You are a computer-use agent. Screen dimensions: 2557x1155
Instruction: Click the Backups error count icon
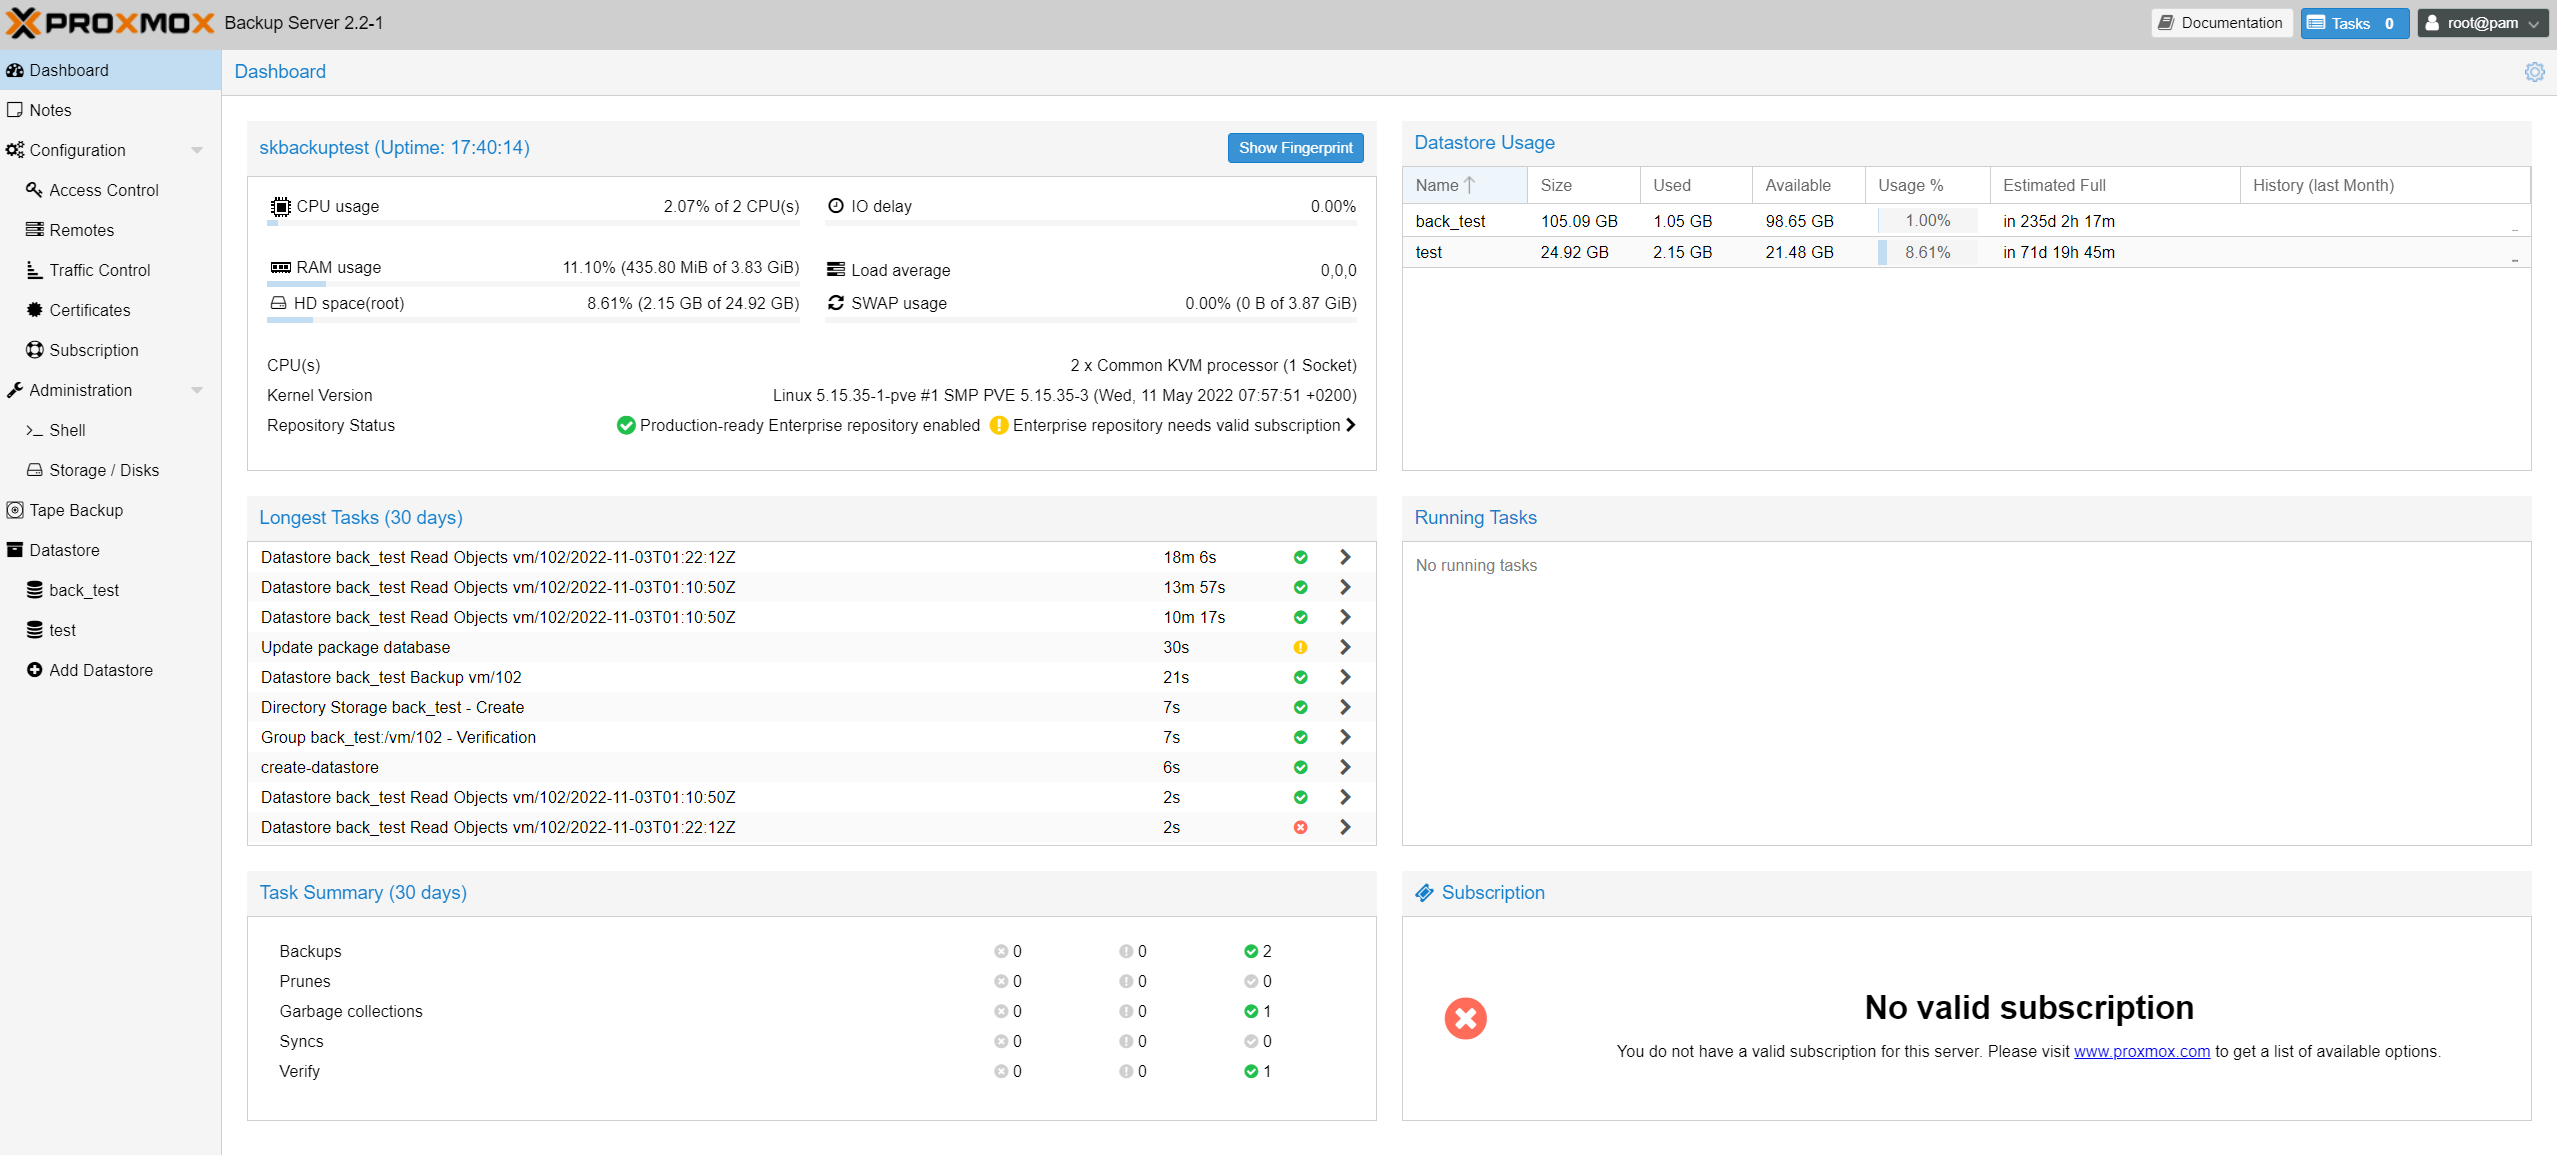[1001, 951]
